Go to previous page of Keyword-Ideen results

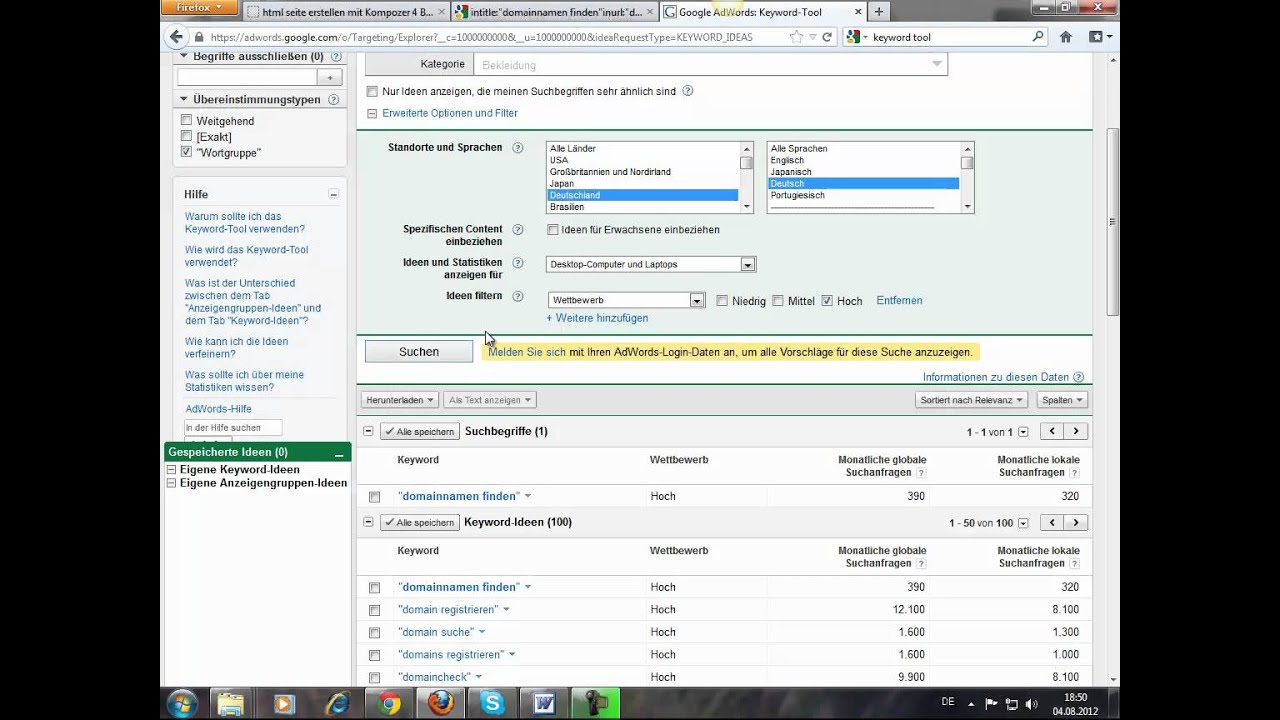click(1052, 523)
